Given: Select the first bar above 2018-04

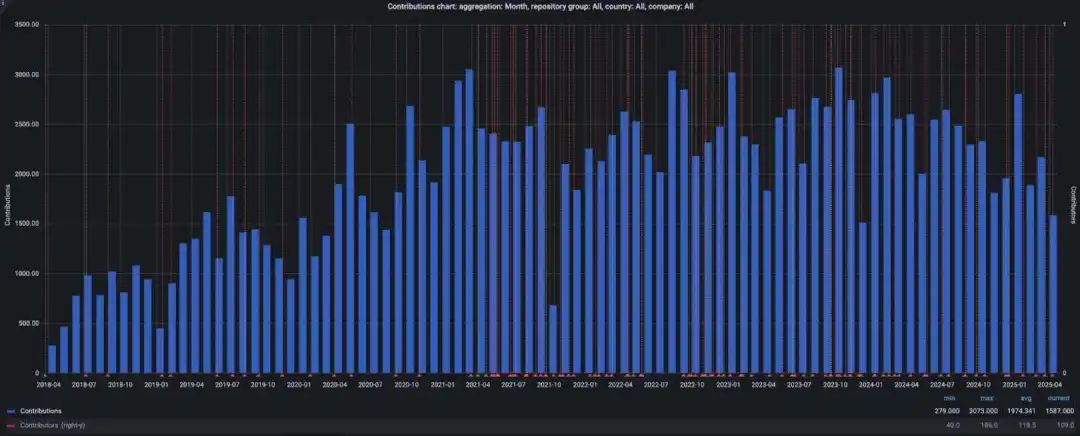Looking at the screenshot, I should pyautogui.click(x=52, y=358).
